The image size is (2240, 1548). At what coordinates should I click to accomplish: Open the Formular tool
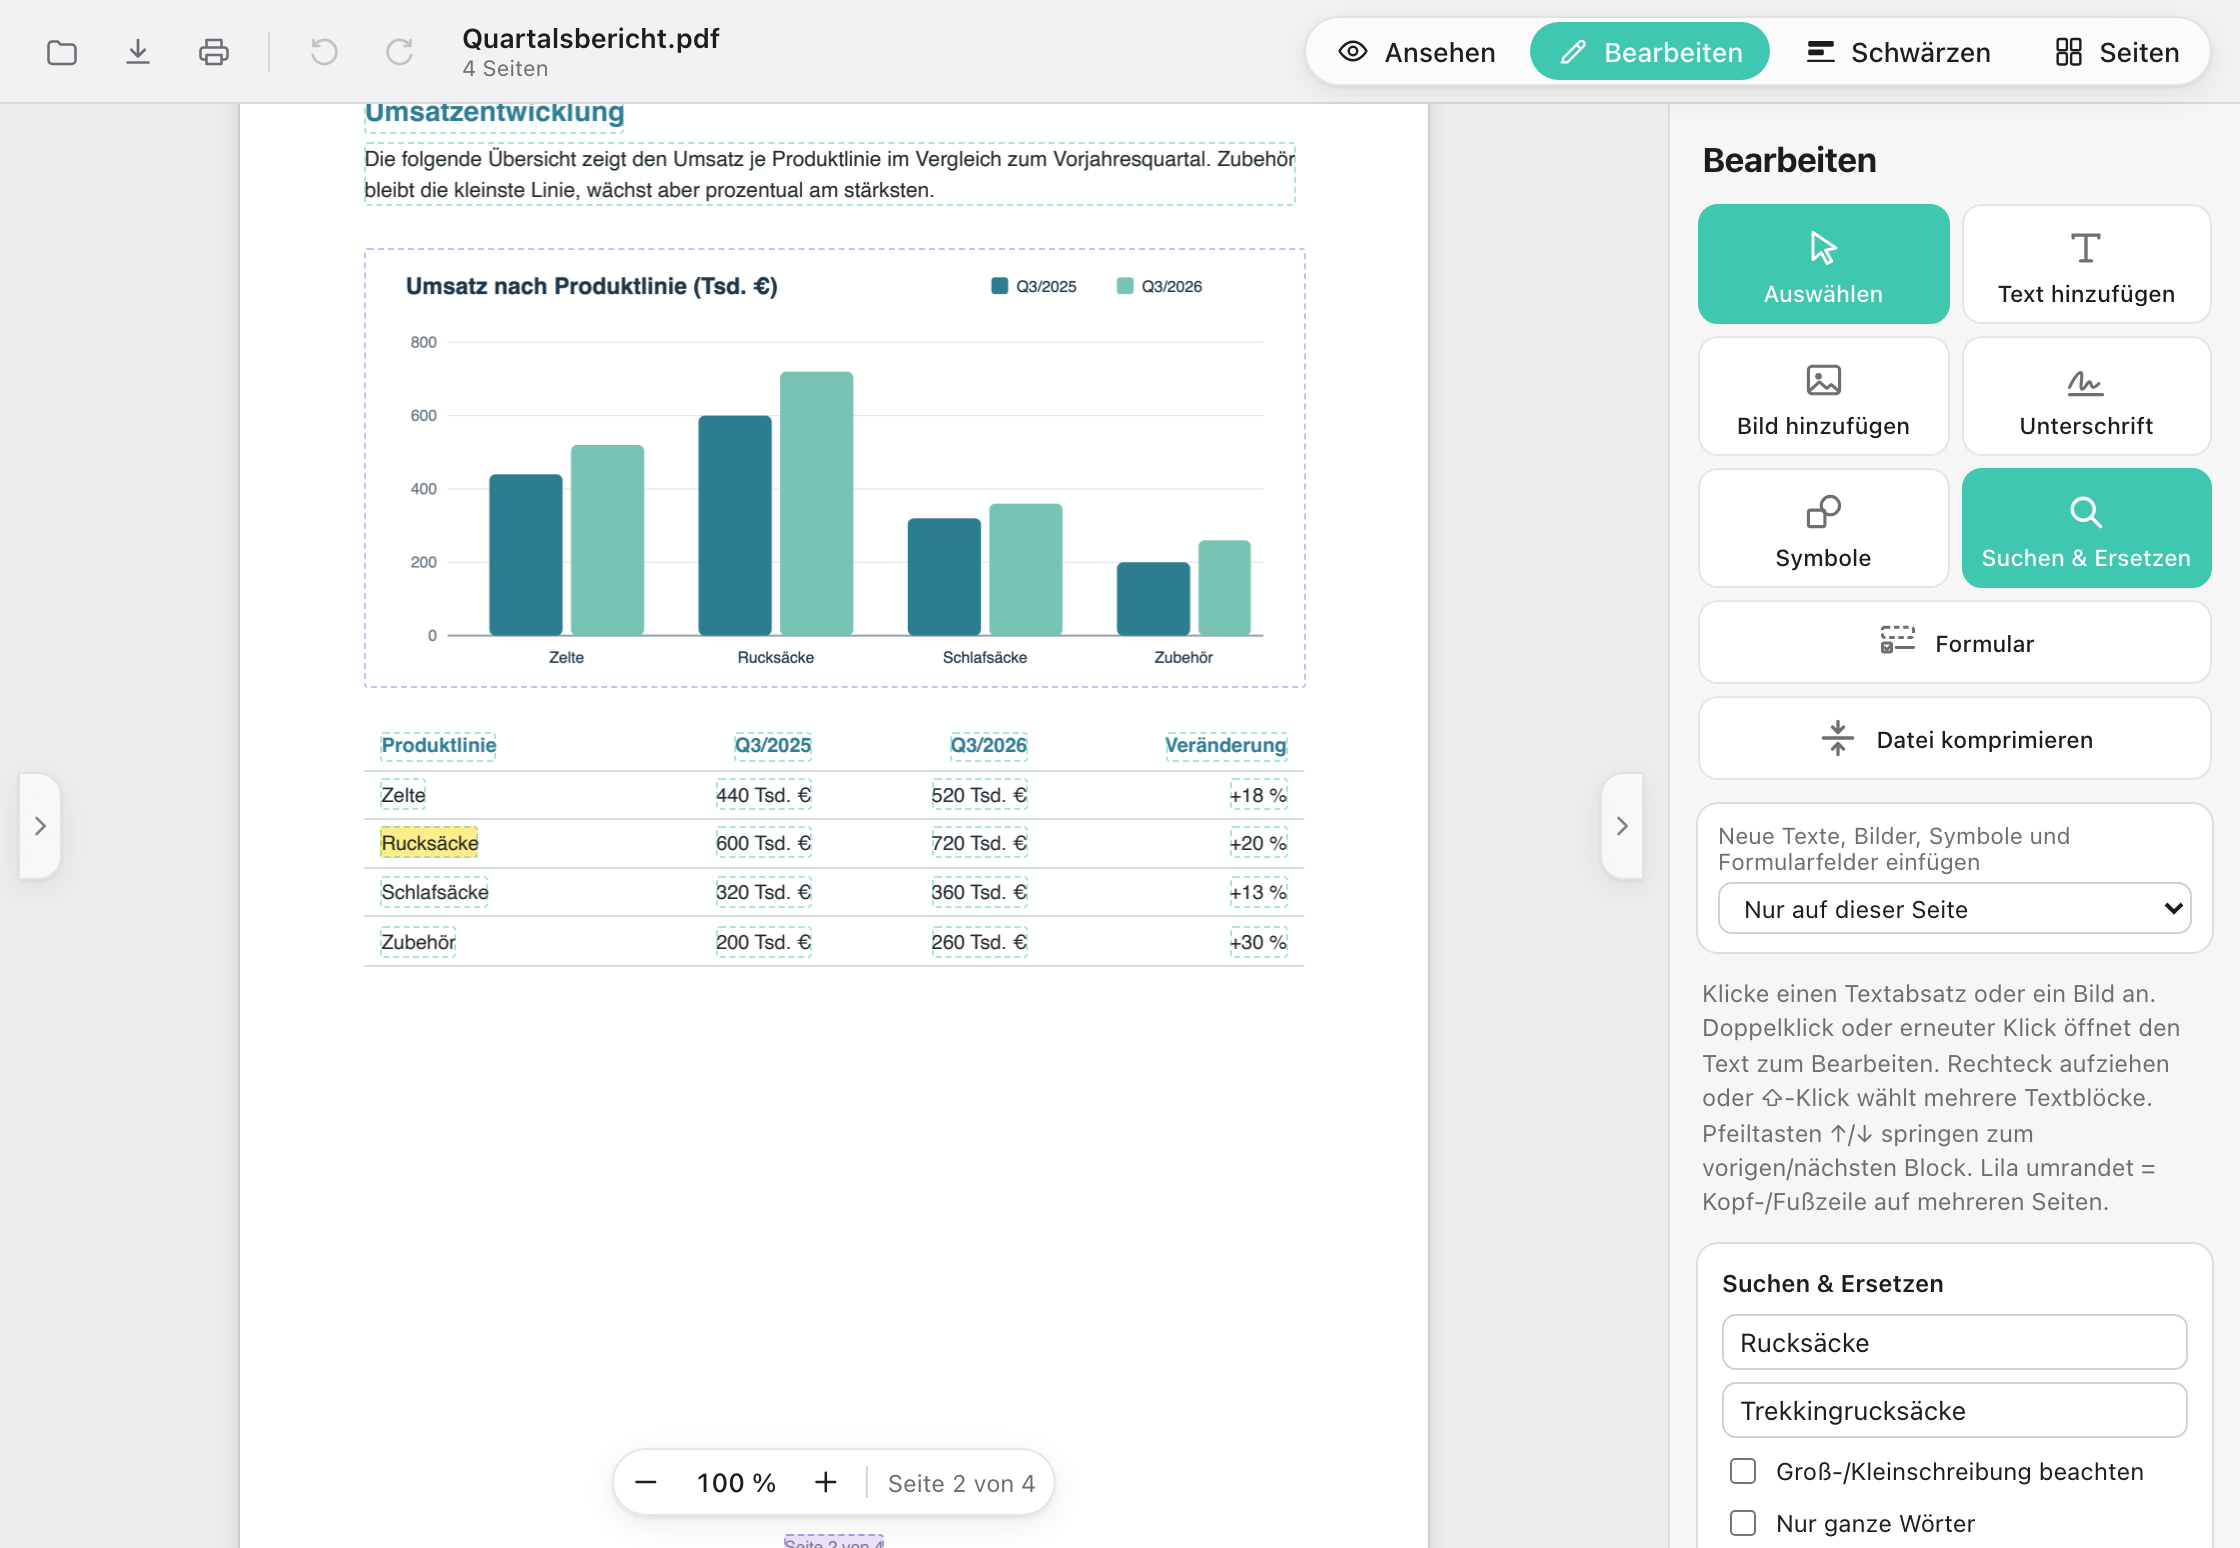[1954, 643]
